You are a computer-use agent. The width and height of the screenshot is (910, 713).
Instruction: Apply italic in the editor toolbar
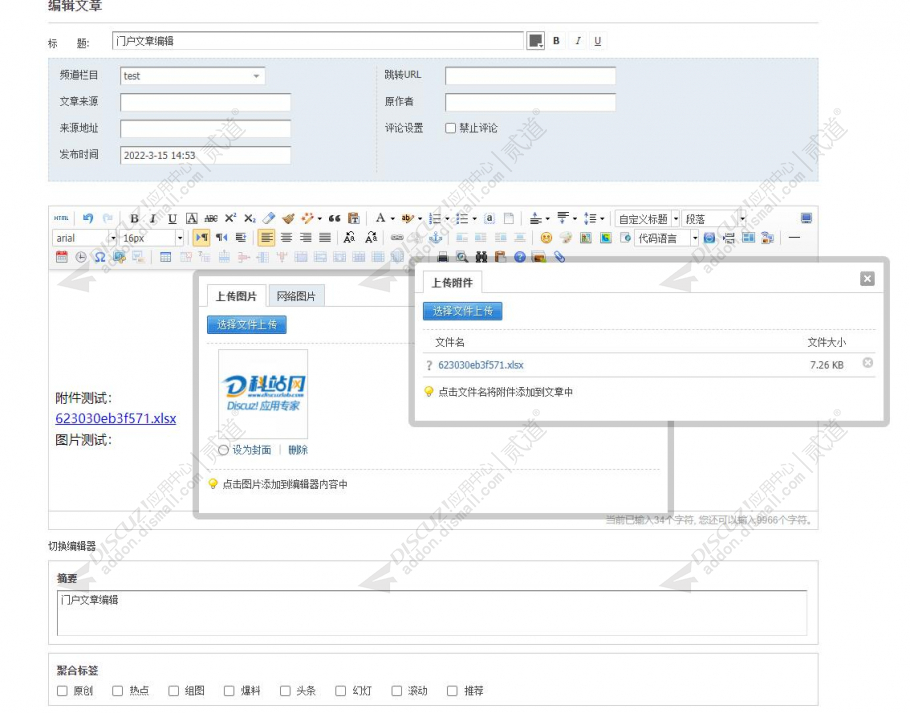click(x=153, y=218)
